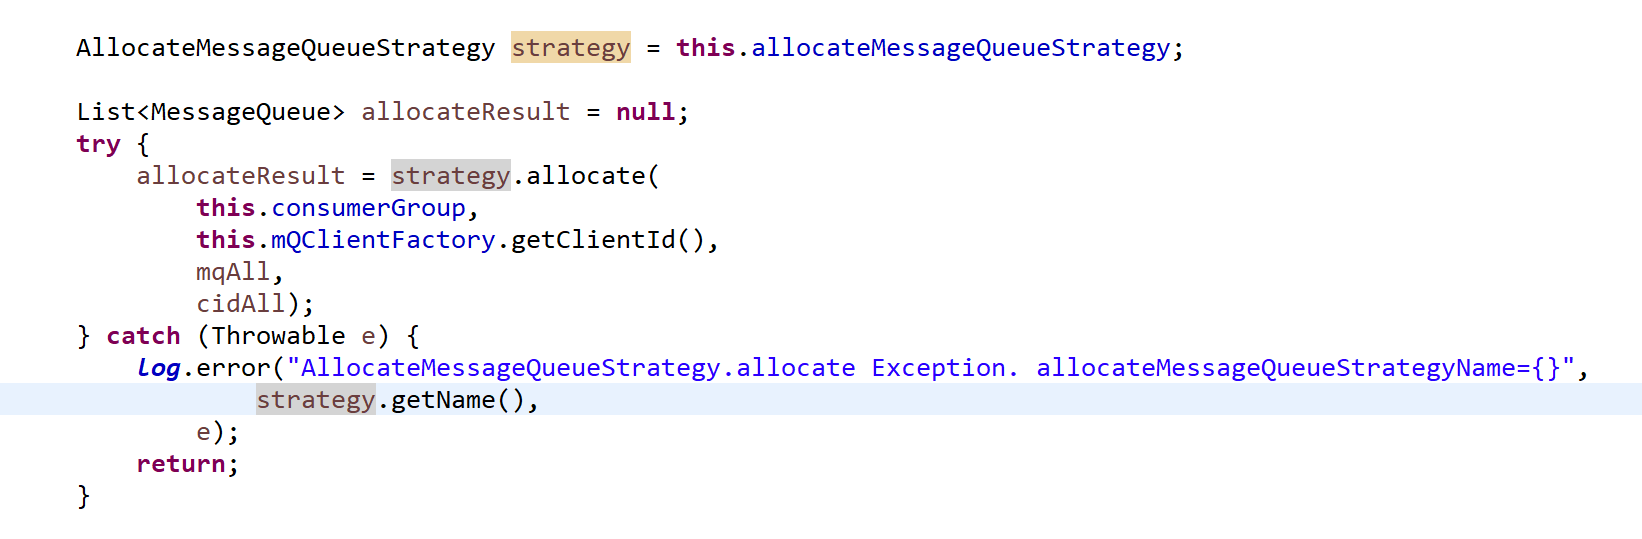This screenshot has height=539, width=1642.
Task: Click the catch keyword
Action: click(143, 336)
